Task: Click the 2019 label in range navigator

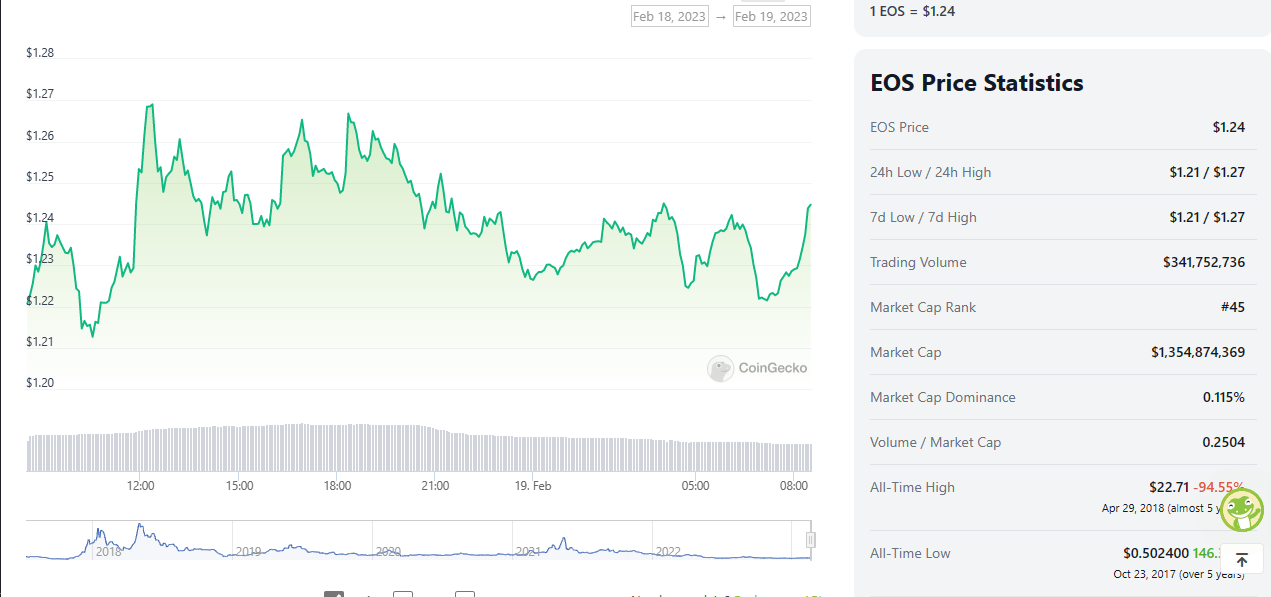Action: coord(247,551)
